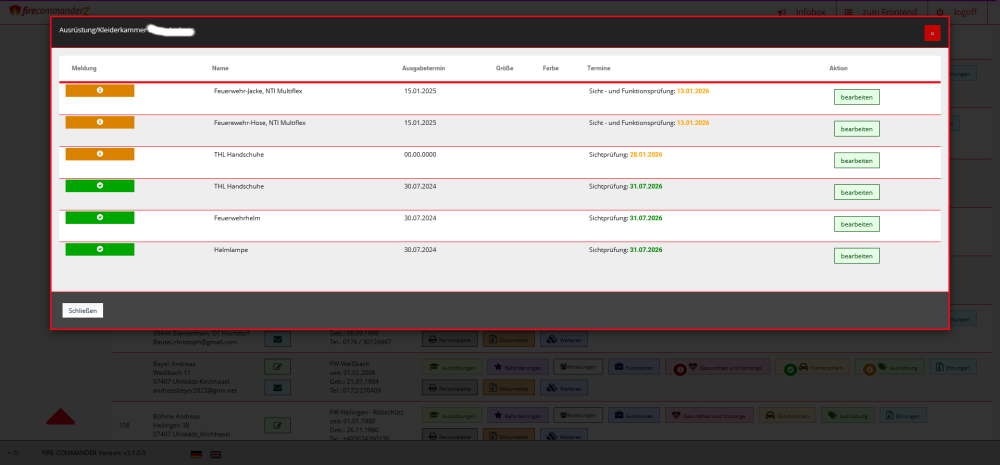Click the Ausgabetermin column header

[422, 68]
